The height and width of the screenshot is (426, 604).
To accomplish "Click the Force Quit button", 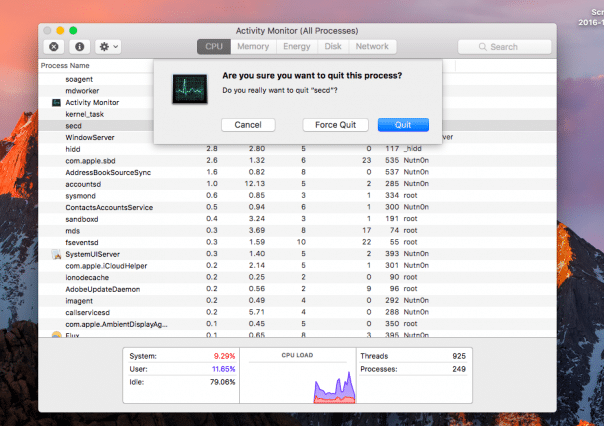I will point(336,125).
